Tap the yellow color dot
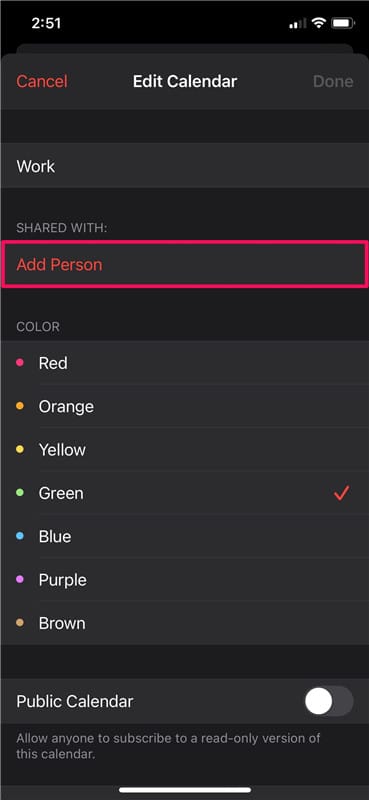This screenshot has height=800, width=369. [20, 449]
